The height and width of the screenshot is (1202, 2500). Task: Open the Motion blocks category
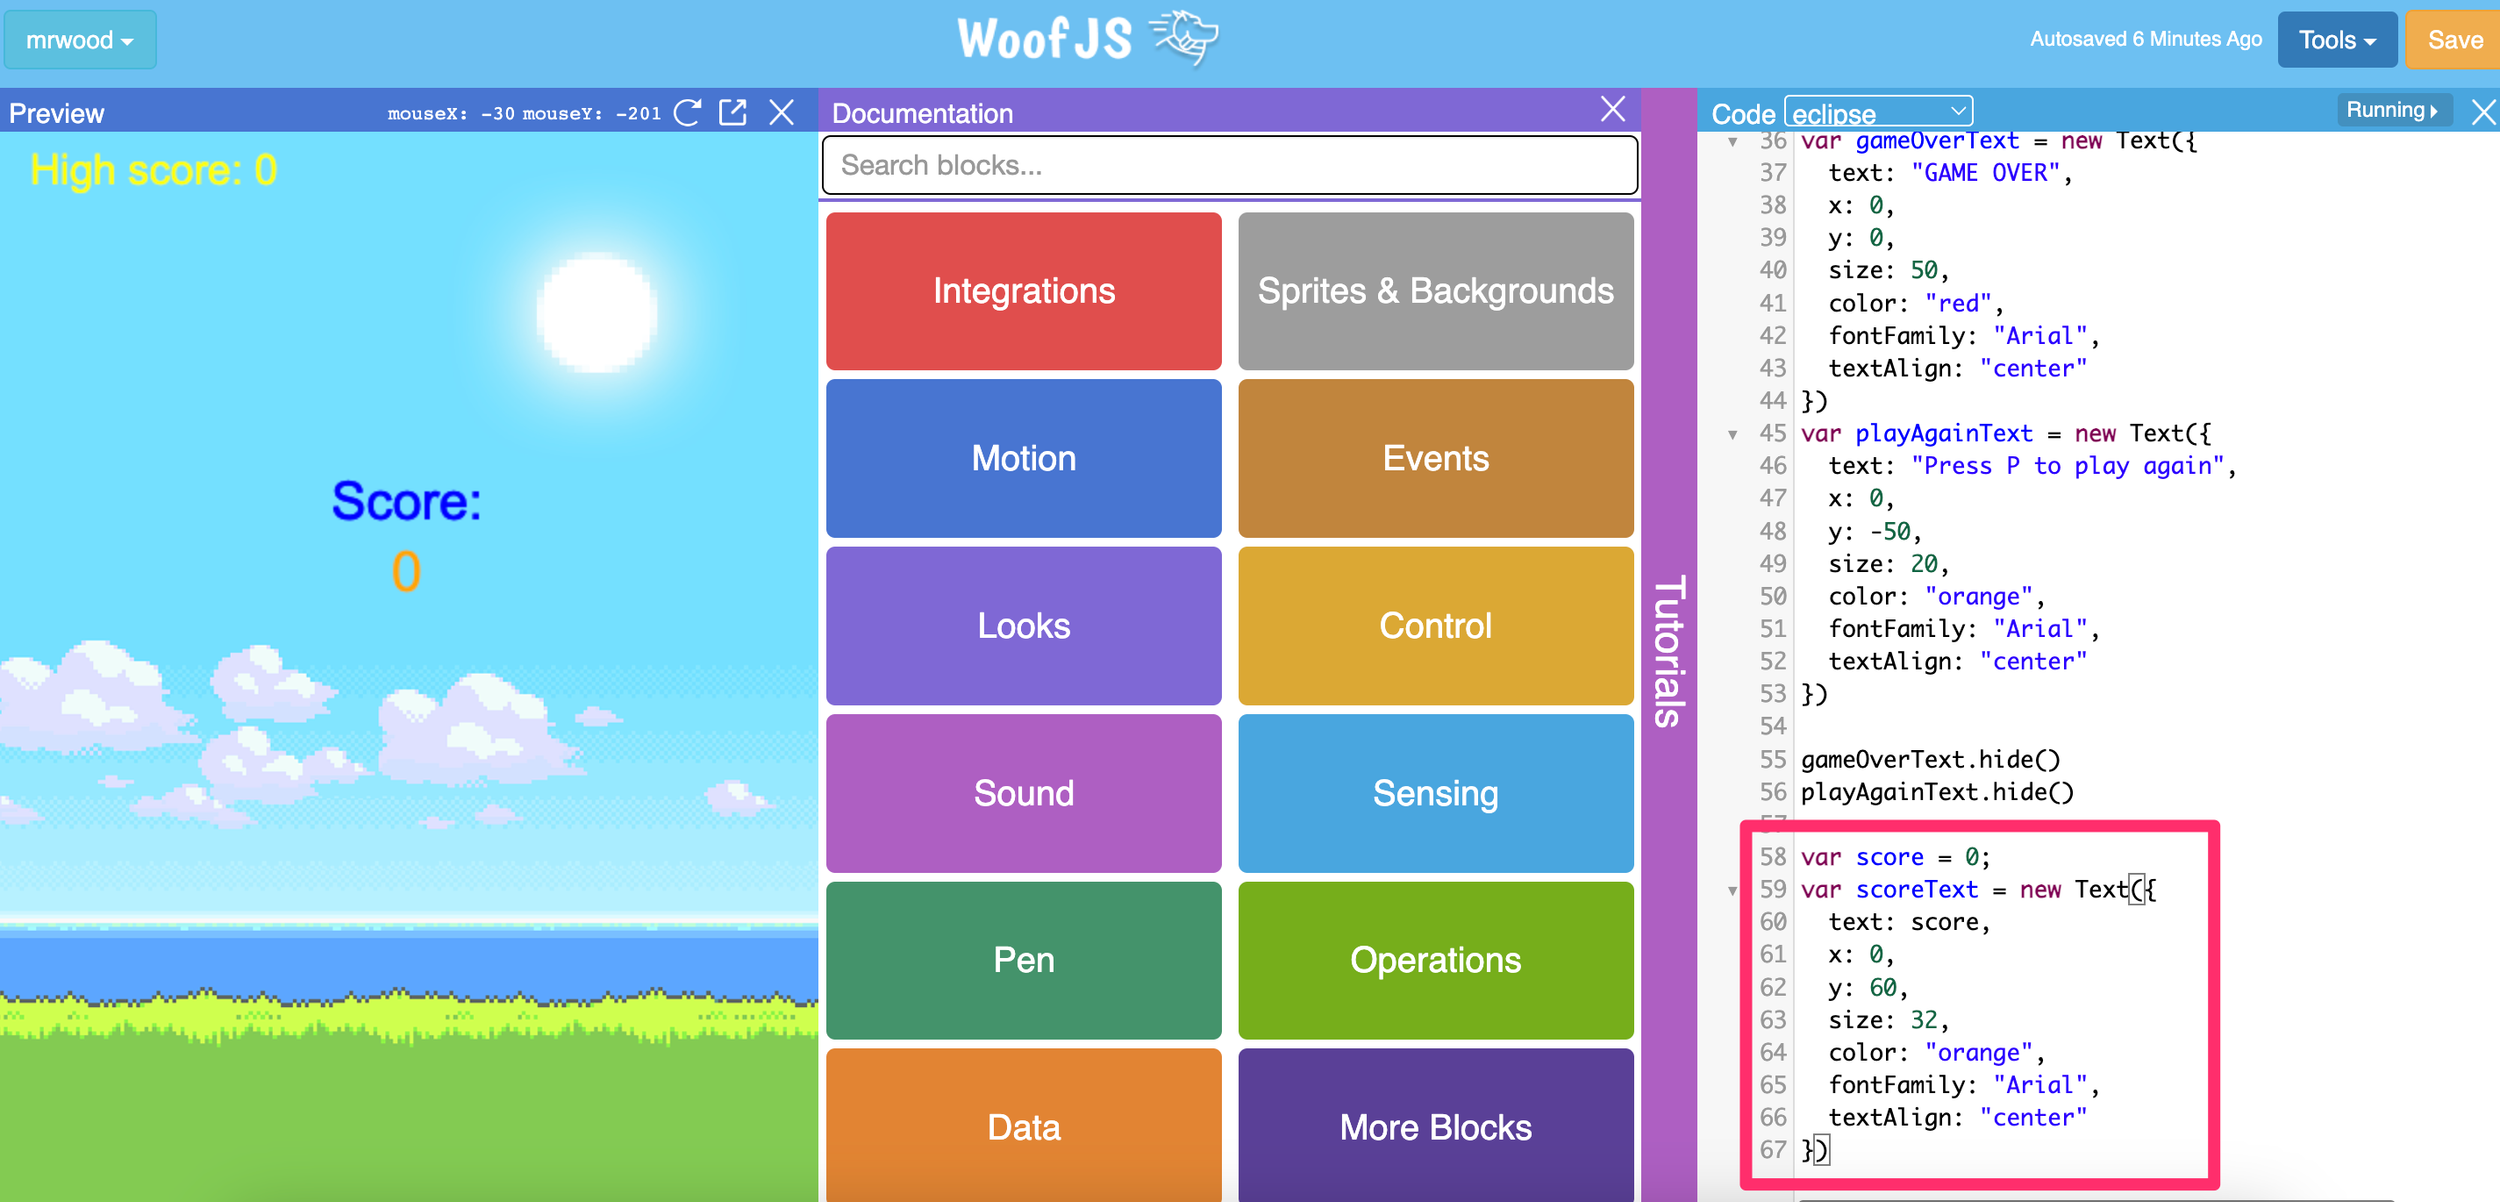[x=1022, y=458]
